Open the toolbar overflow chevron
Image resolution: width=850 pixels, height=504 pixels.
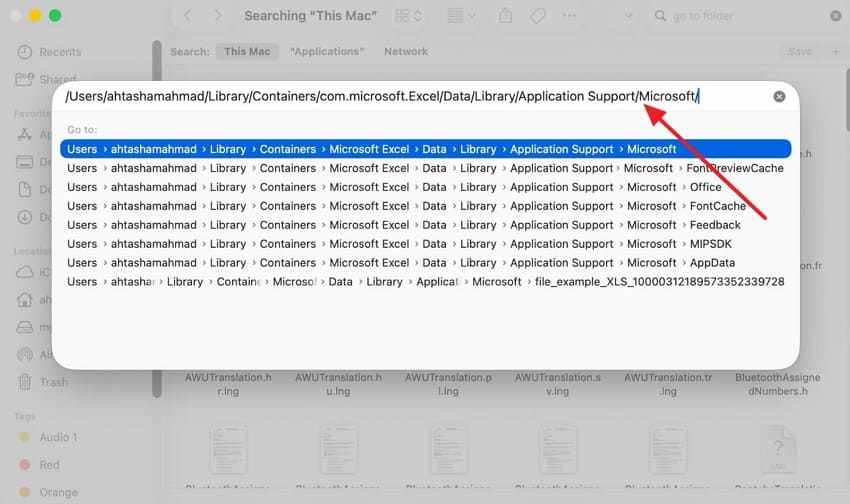(628, 16)
